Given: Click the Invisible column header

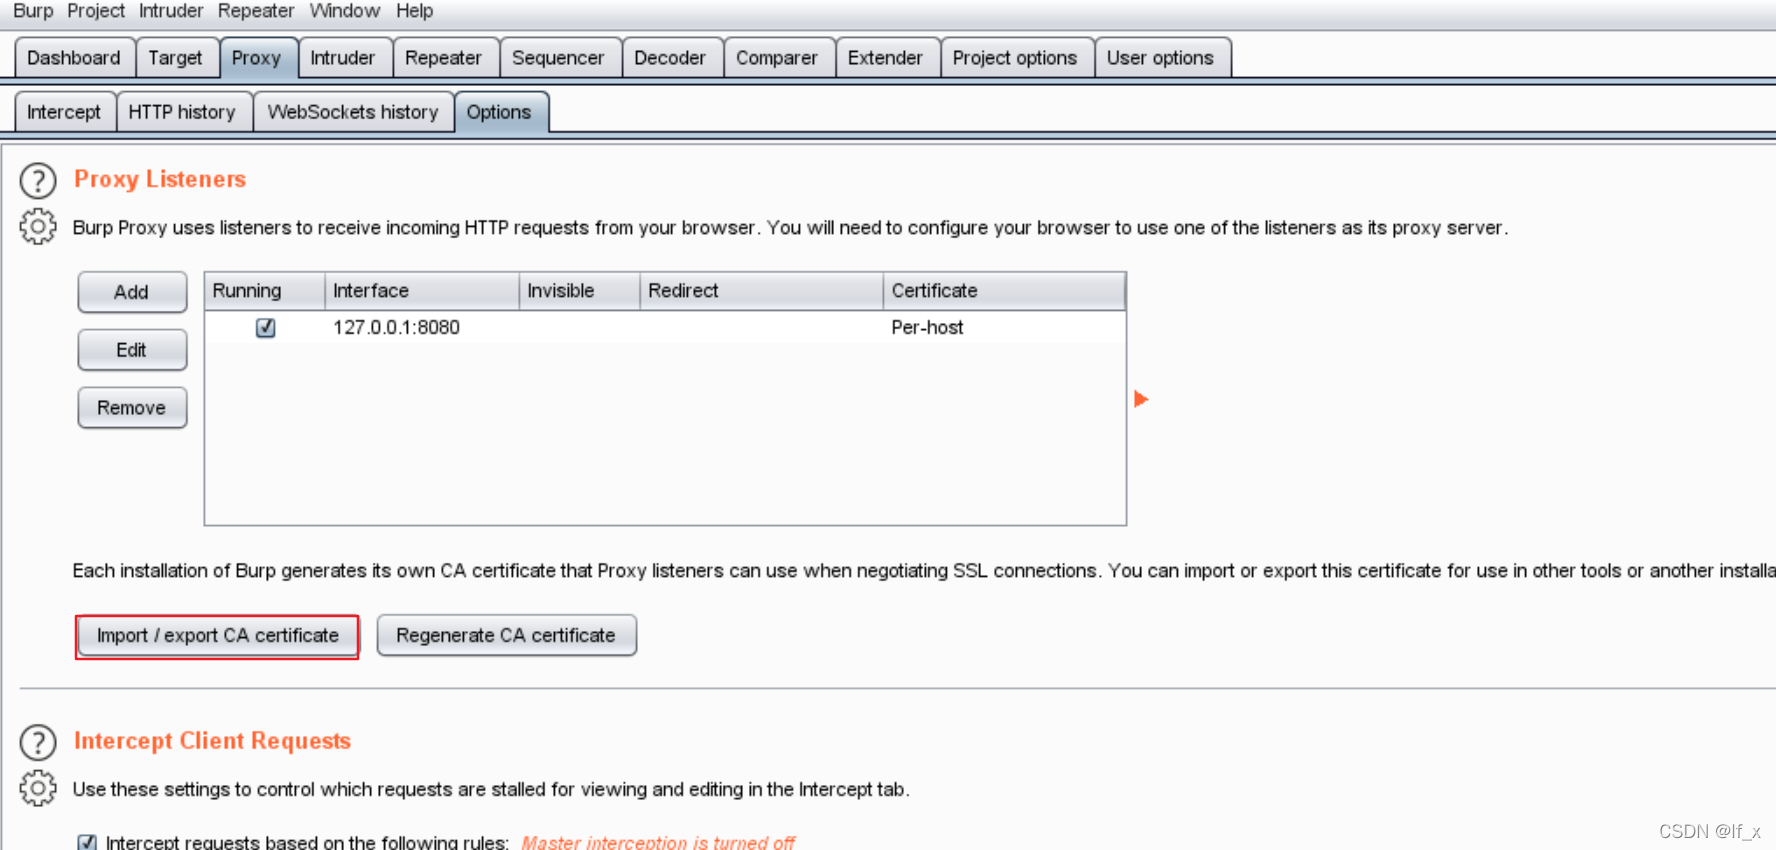Looking at the screenshot, I should 580,291.
